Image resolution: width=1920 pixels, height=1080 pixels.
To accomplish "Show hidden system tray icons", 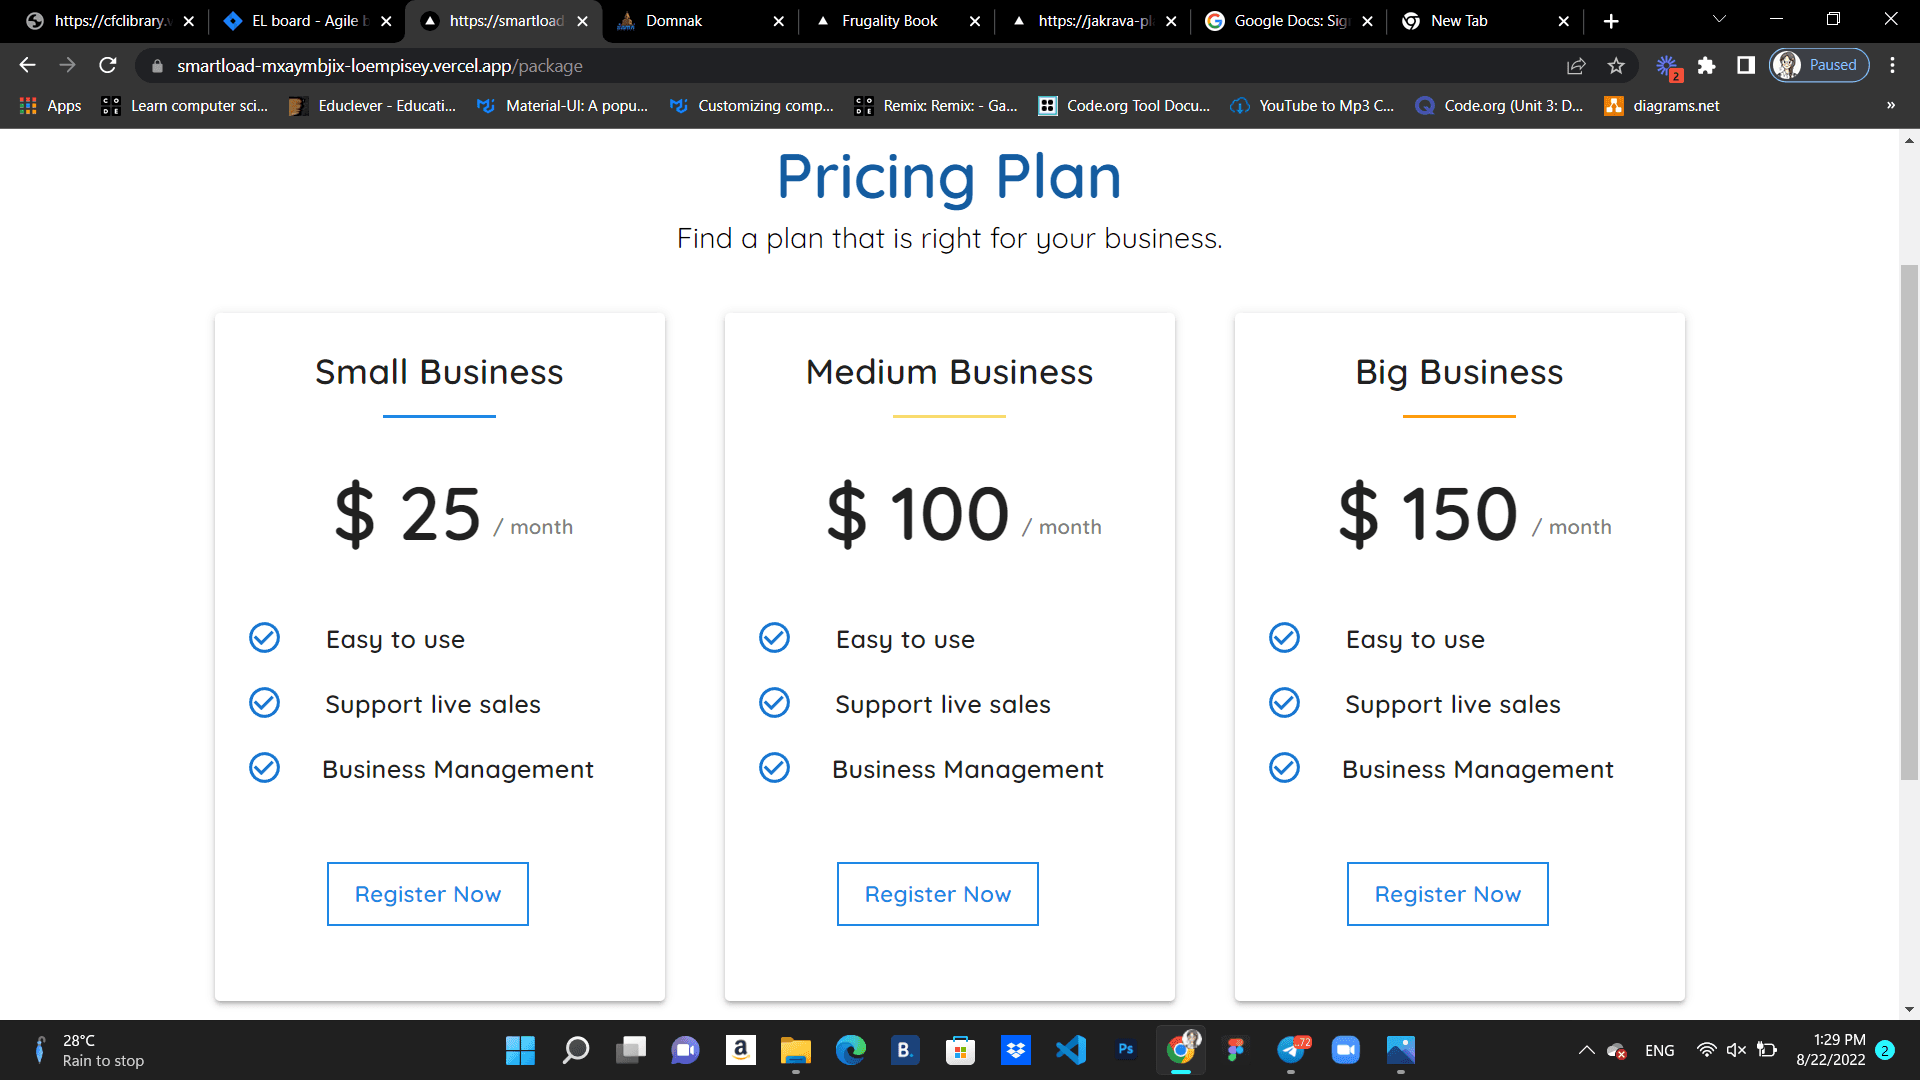I will [1586, 1050].
